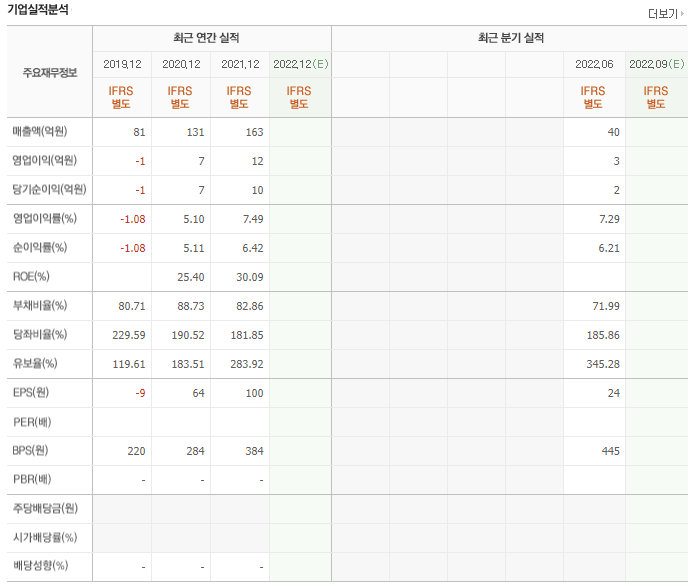This screenshot has height=586, width=697.
Task: Click the 순이익률 value 5.11
Action: [194, 248]
